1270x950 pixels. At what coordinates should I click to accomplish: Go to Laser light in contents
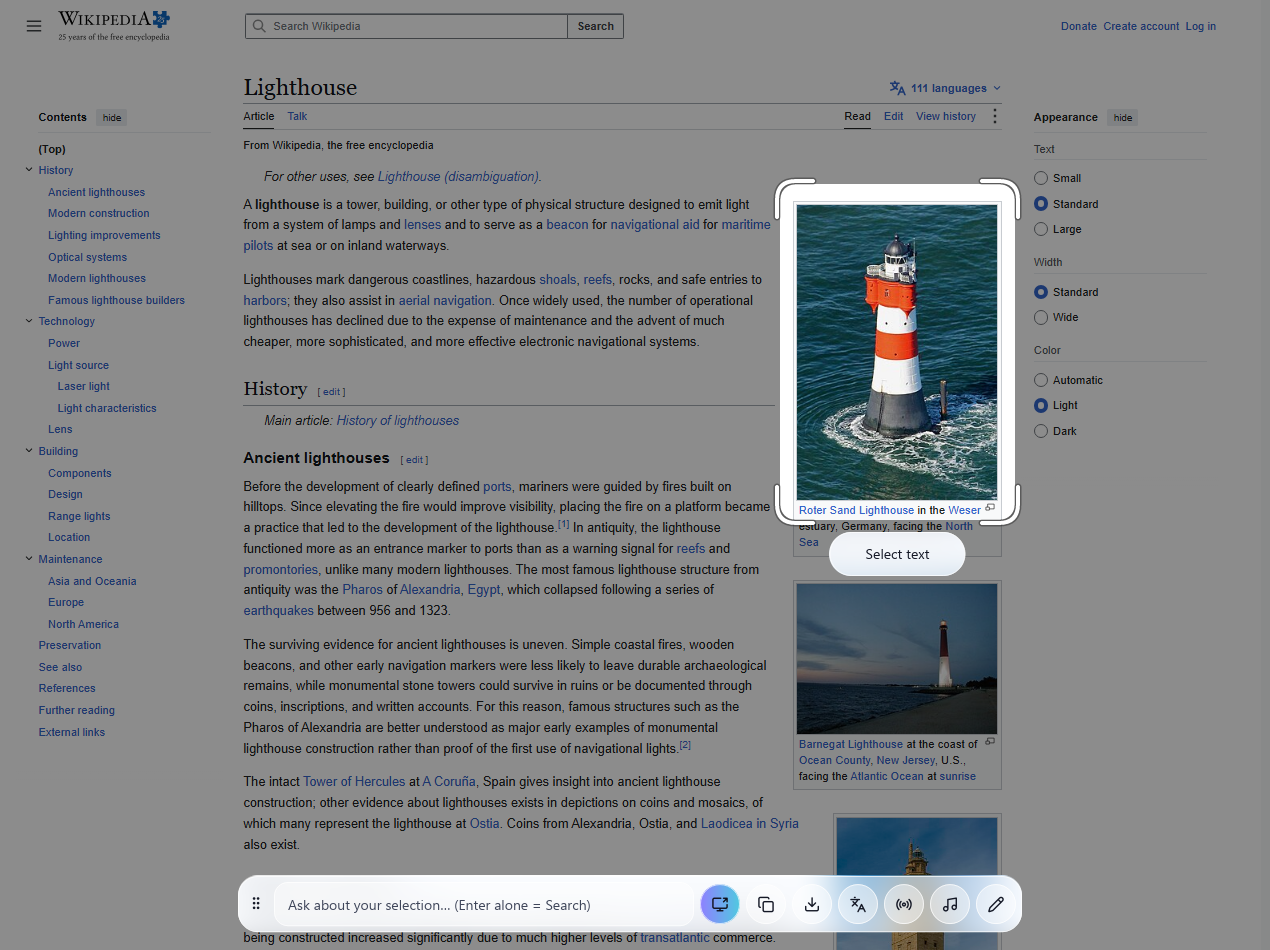click(x=83, y=386)
